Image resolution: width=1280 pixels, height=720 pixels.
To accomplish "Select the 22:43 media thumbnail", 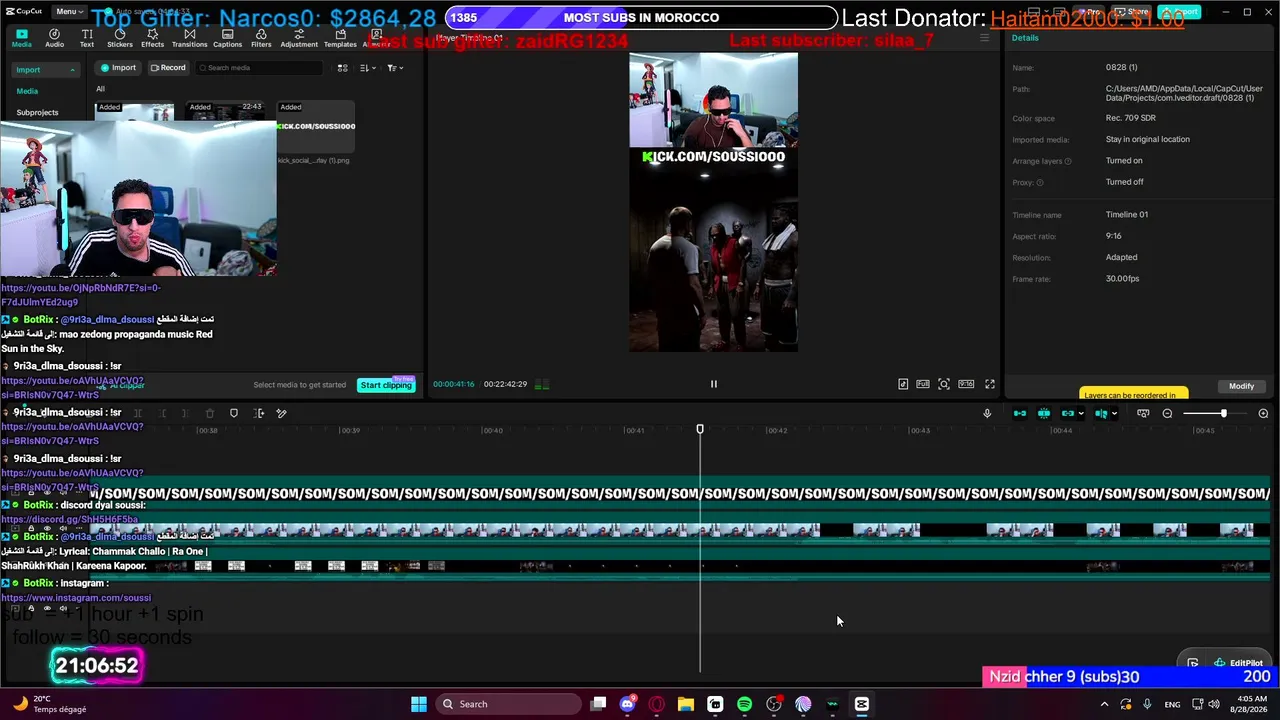I will click(226, 111).
